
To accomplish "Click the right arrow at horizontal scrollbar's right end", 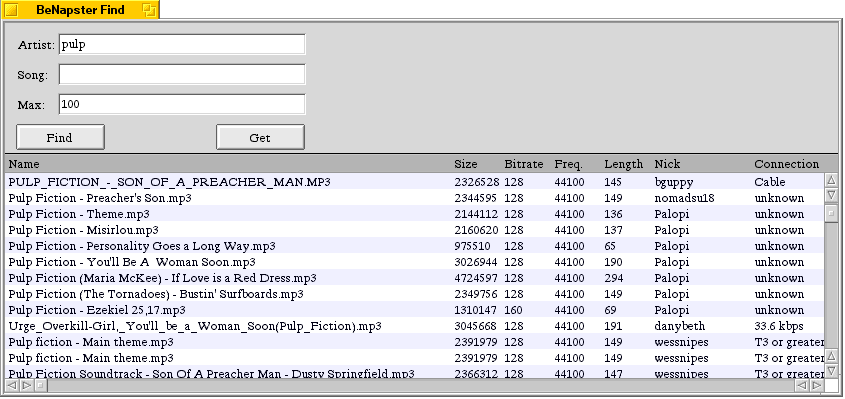I will click(x=817, y=385).
